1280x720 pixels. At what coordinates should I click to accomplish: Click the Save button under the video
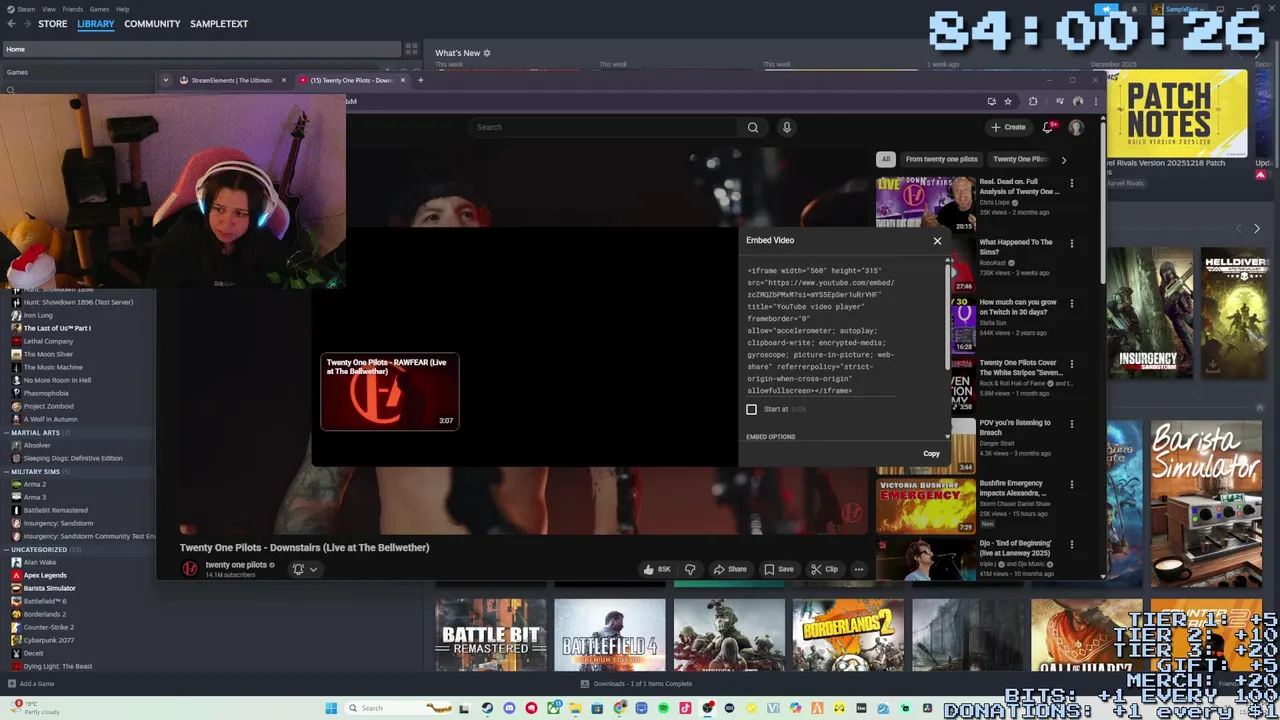(x=778, y=569)
